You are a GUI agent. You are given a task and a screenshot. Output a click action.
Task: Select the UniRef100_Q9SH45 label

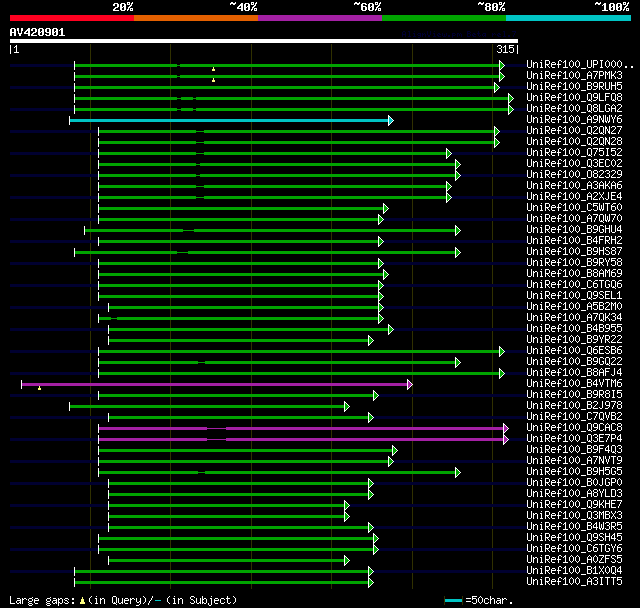574,538
